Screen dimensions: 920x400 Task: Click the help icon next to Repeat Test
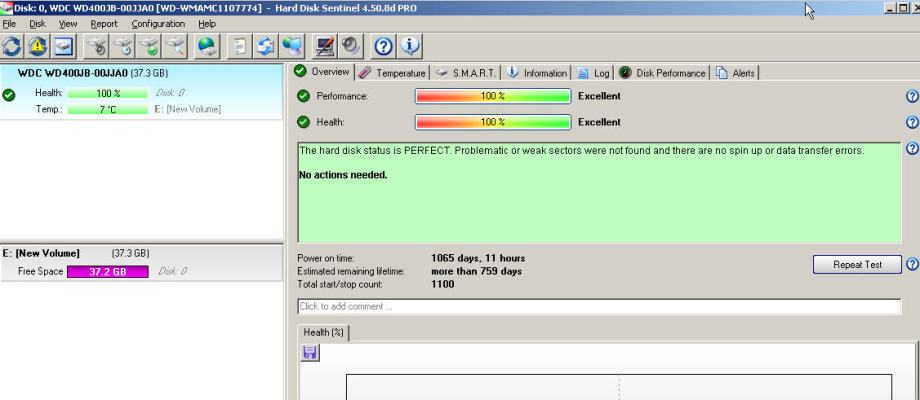point(912,264)
